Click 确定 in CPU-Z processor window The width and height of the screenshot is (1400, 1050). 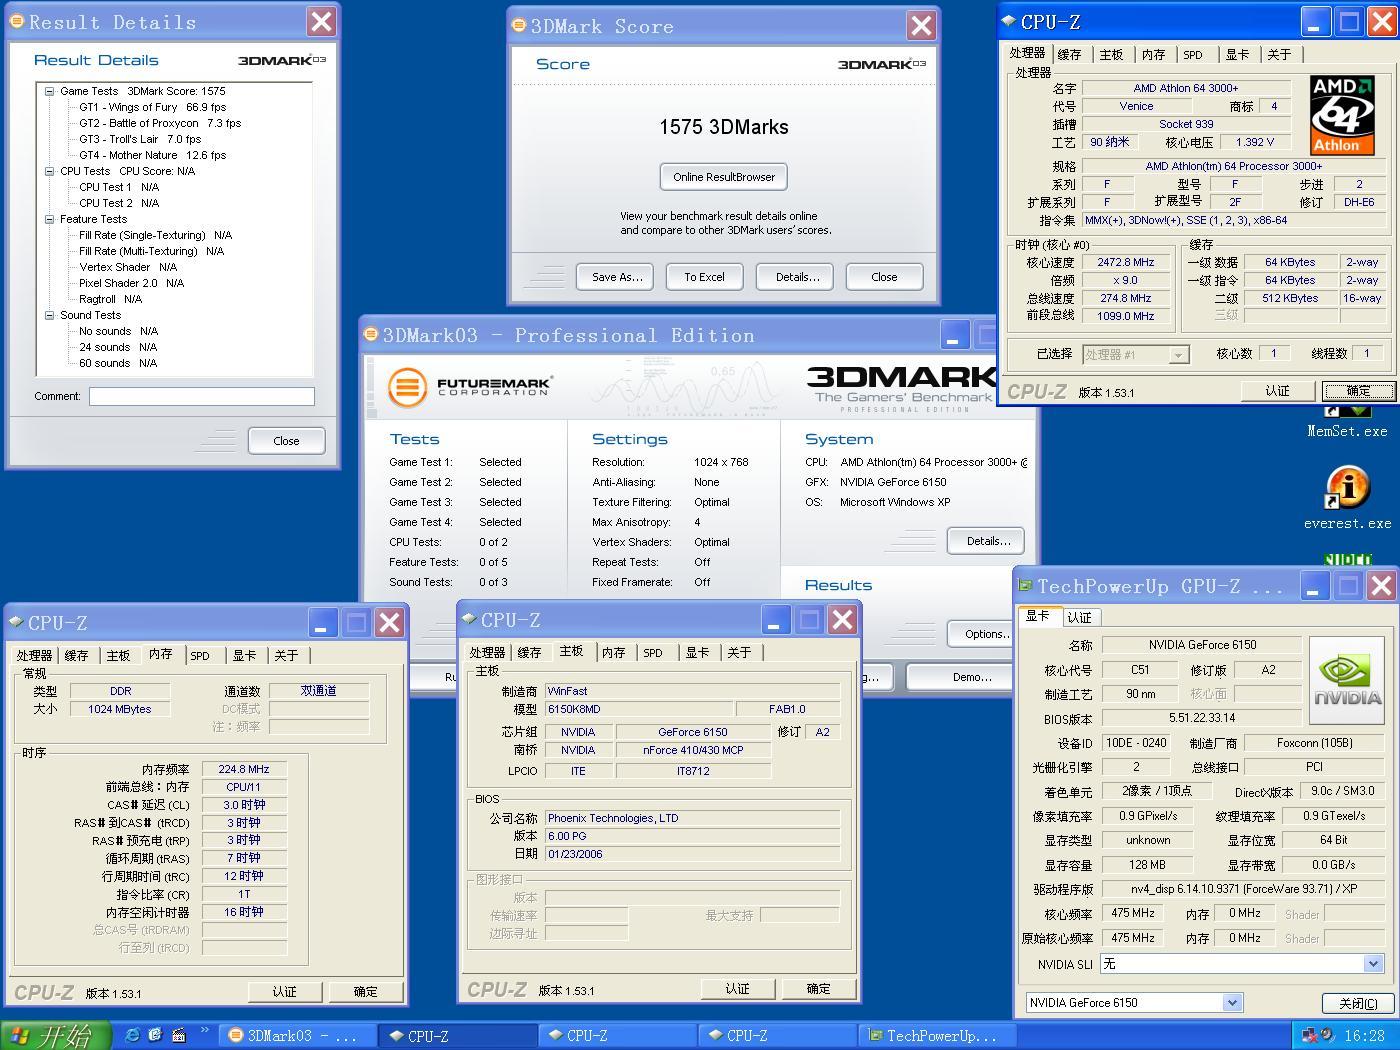(1358, 391)
